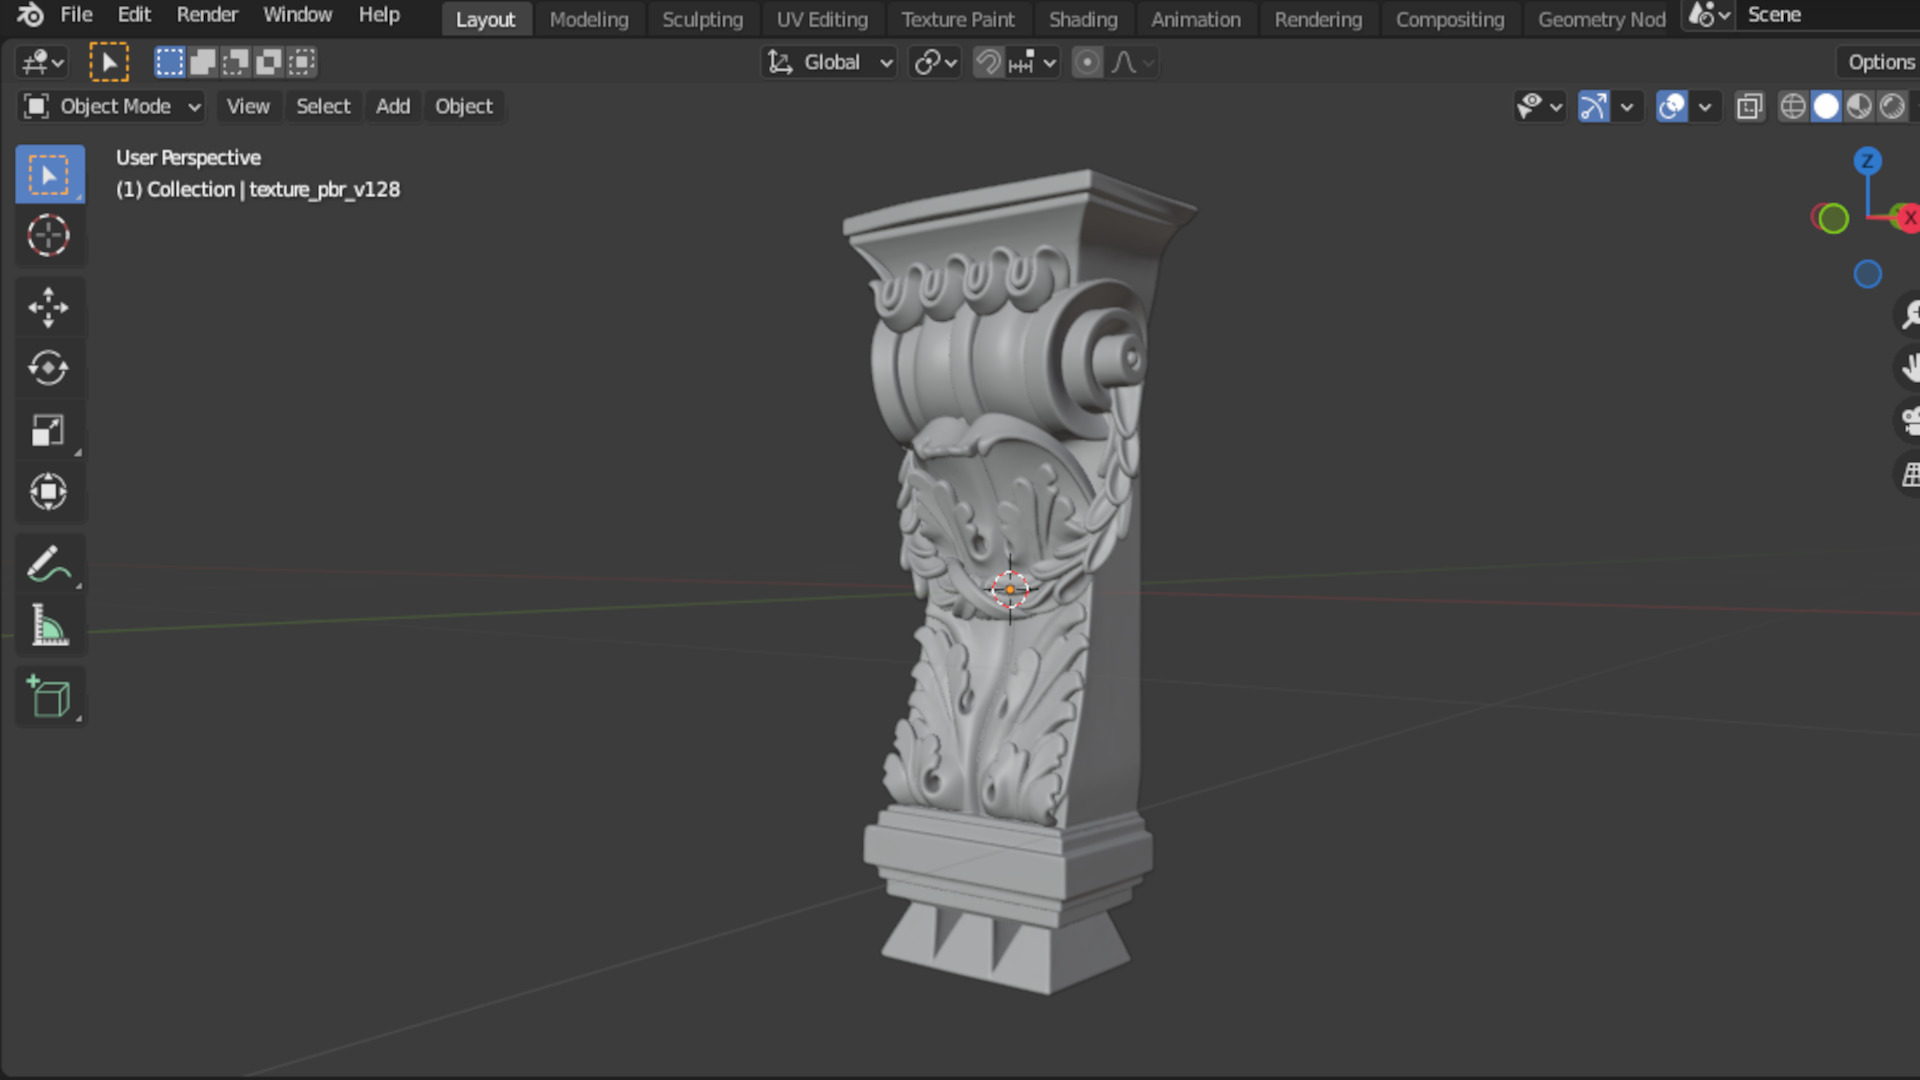1920x1080 pixels.
Task: Open the Edit menu
Action: click(134, 15)
